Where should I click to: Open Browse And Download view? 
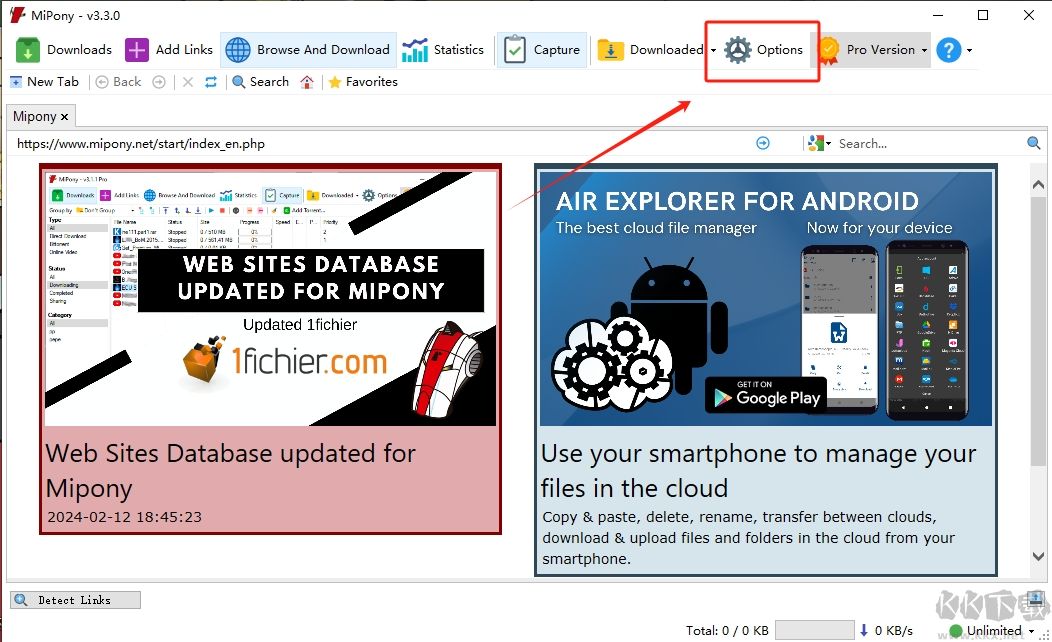308,50
